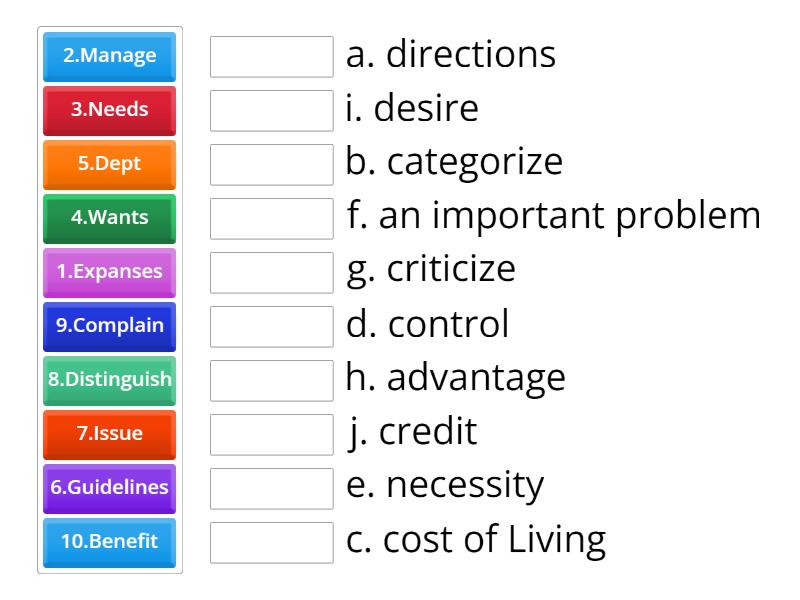
Task: Click the answer box beside 'g. criticize'
Action: click(272, 271)
